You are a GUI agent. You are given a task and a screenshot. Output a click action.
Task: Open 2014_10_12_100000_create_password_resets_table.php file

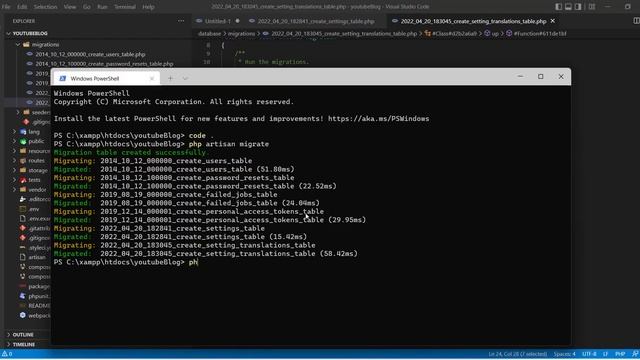tap(104, 64)
